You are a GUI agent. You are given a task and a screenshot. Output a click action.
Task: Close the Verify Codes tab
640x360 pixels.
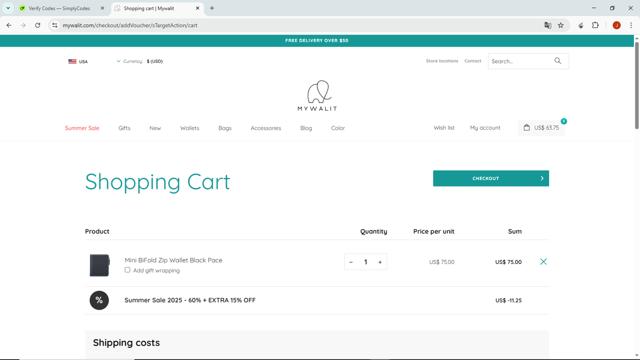click(102, 8)
